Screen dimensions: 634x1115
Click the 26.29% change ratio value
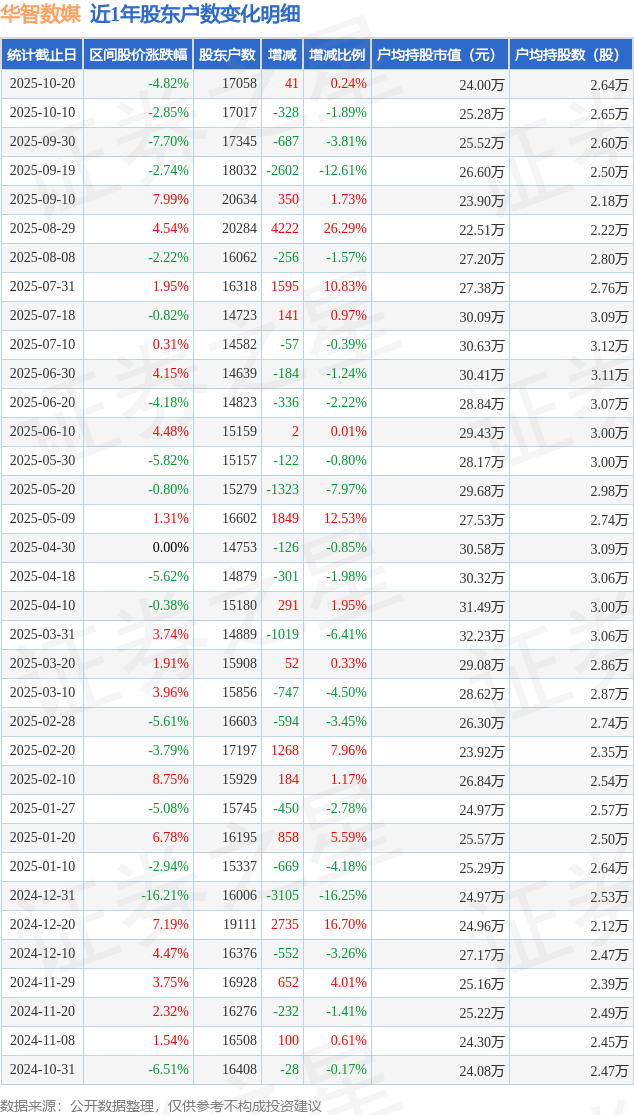[x=345, y=229]
